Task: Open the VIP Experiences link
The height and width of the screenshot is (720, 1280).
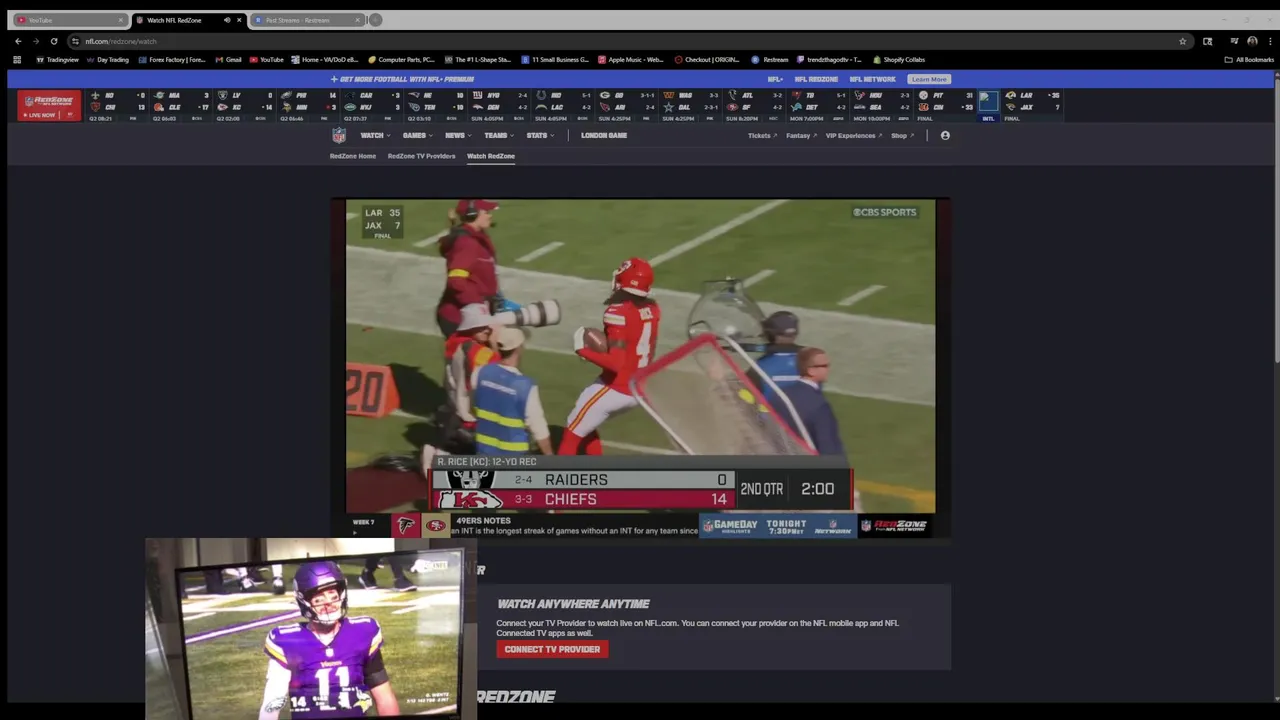Action: coord(853,135)
